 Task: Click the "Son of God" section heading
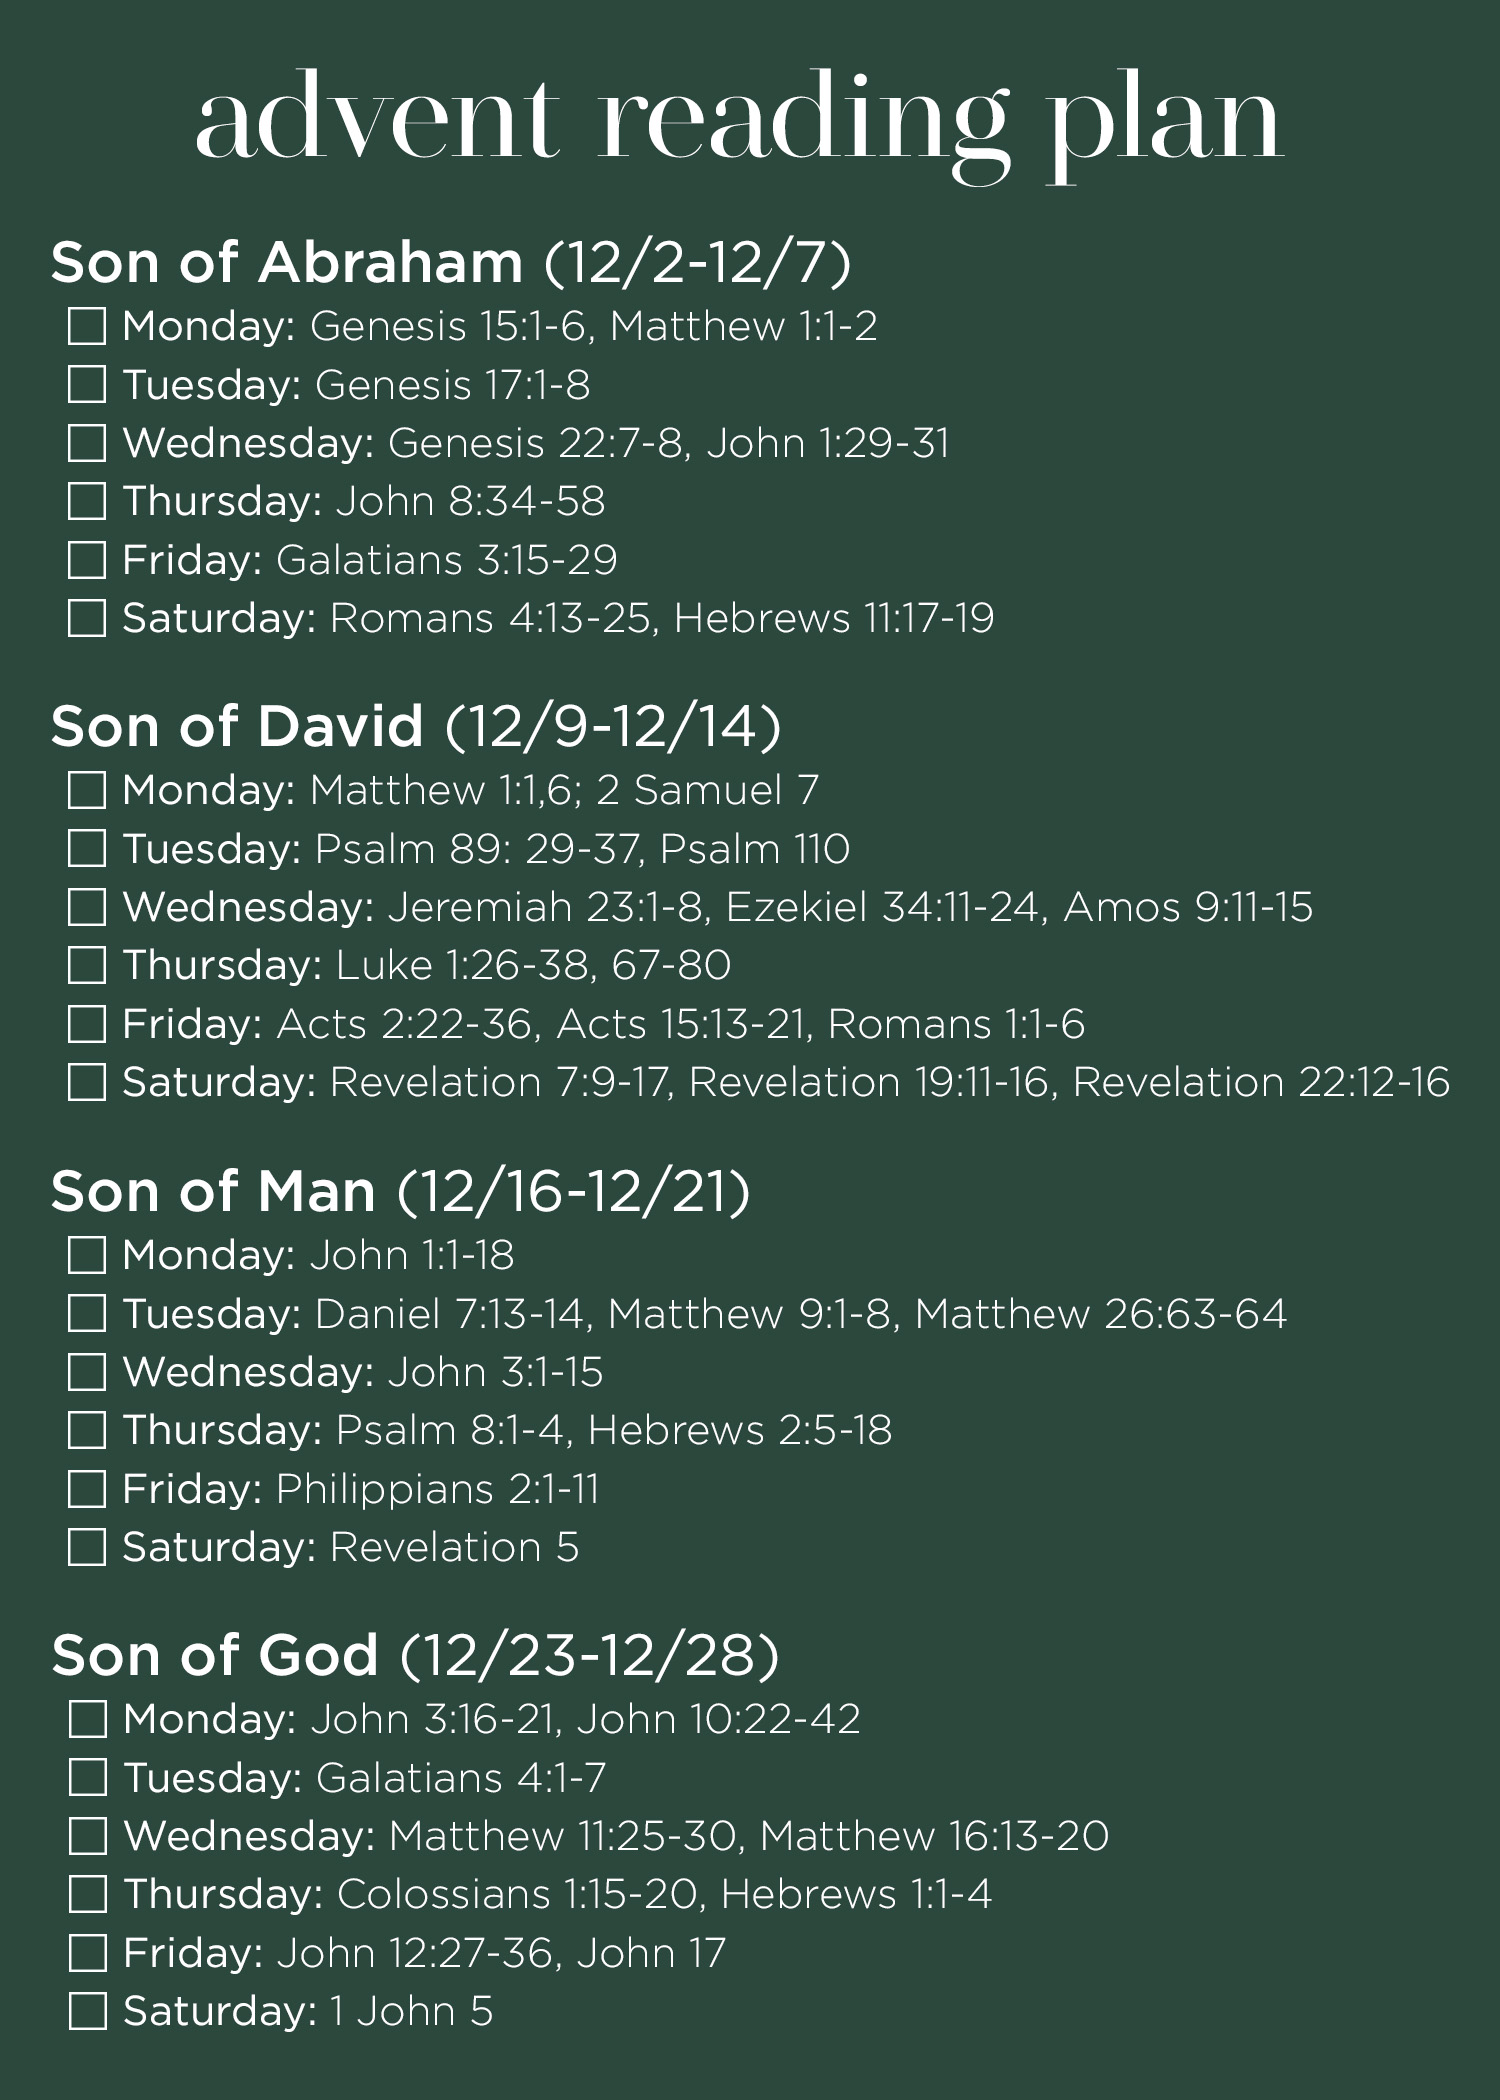pyautogui.click(x=215, y=1656)
